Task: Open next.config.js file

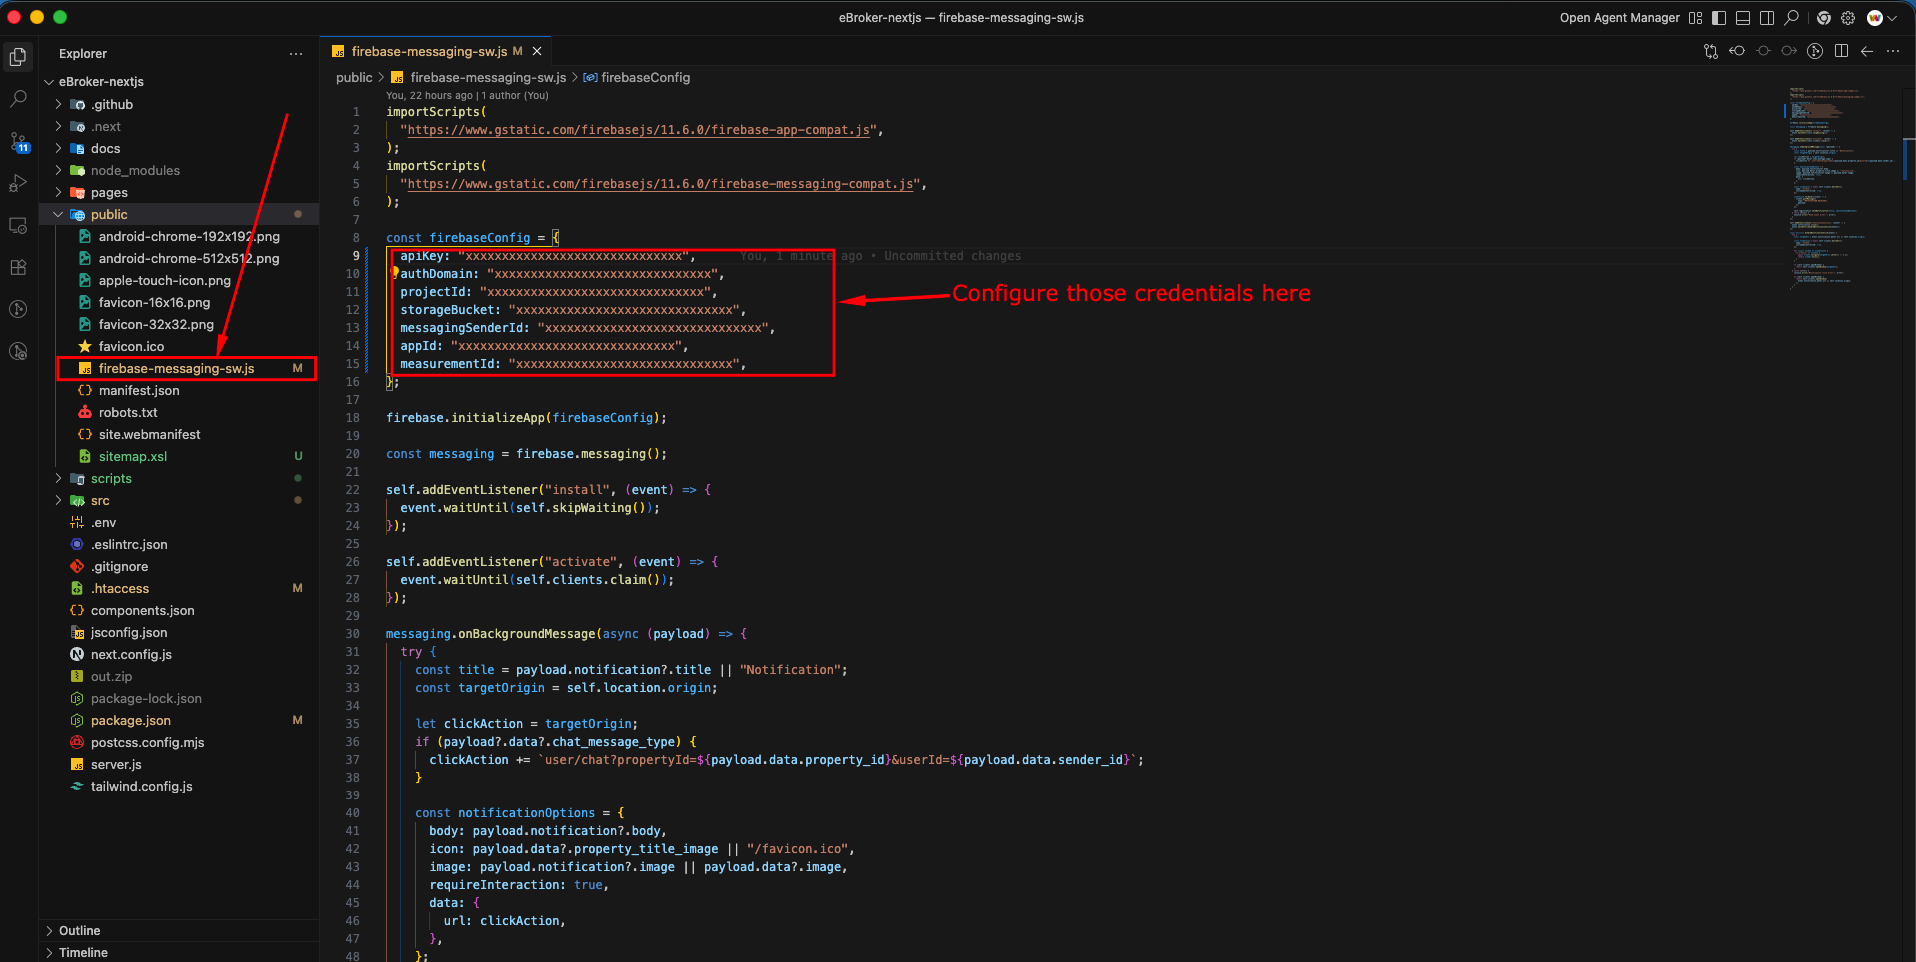Action: tap(131, 654)
